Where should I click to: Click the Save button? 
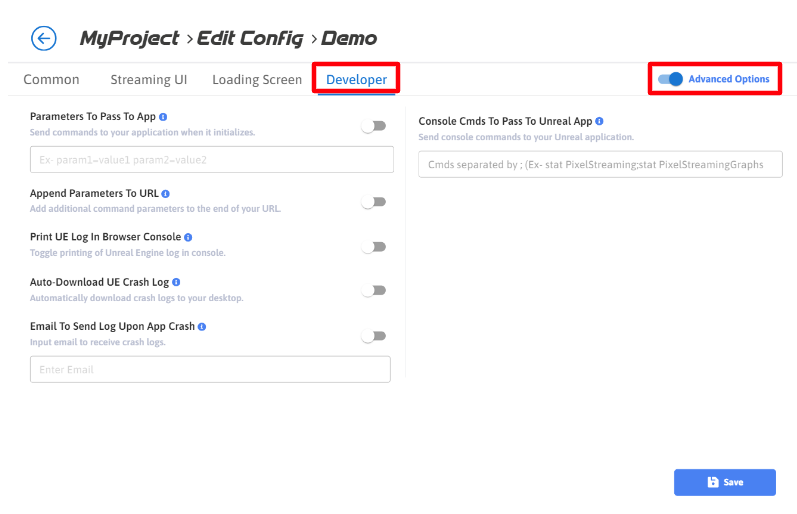coord(724,482)
